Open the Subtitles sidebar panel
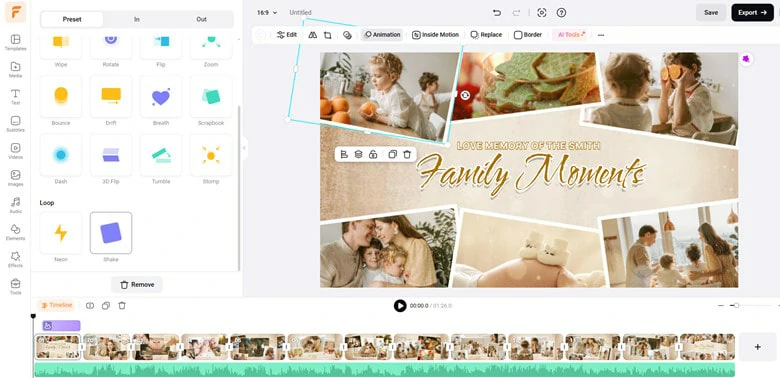The width and height of the screenshot is (780, 378). tap(15, 124)
